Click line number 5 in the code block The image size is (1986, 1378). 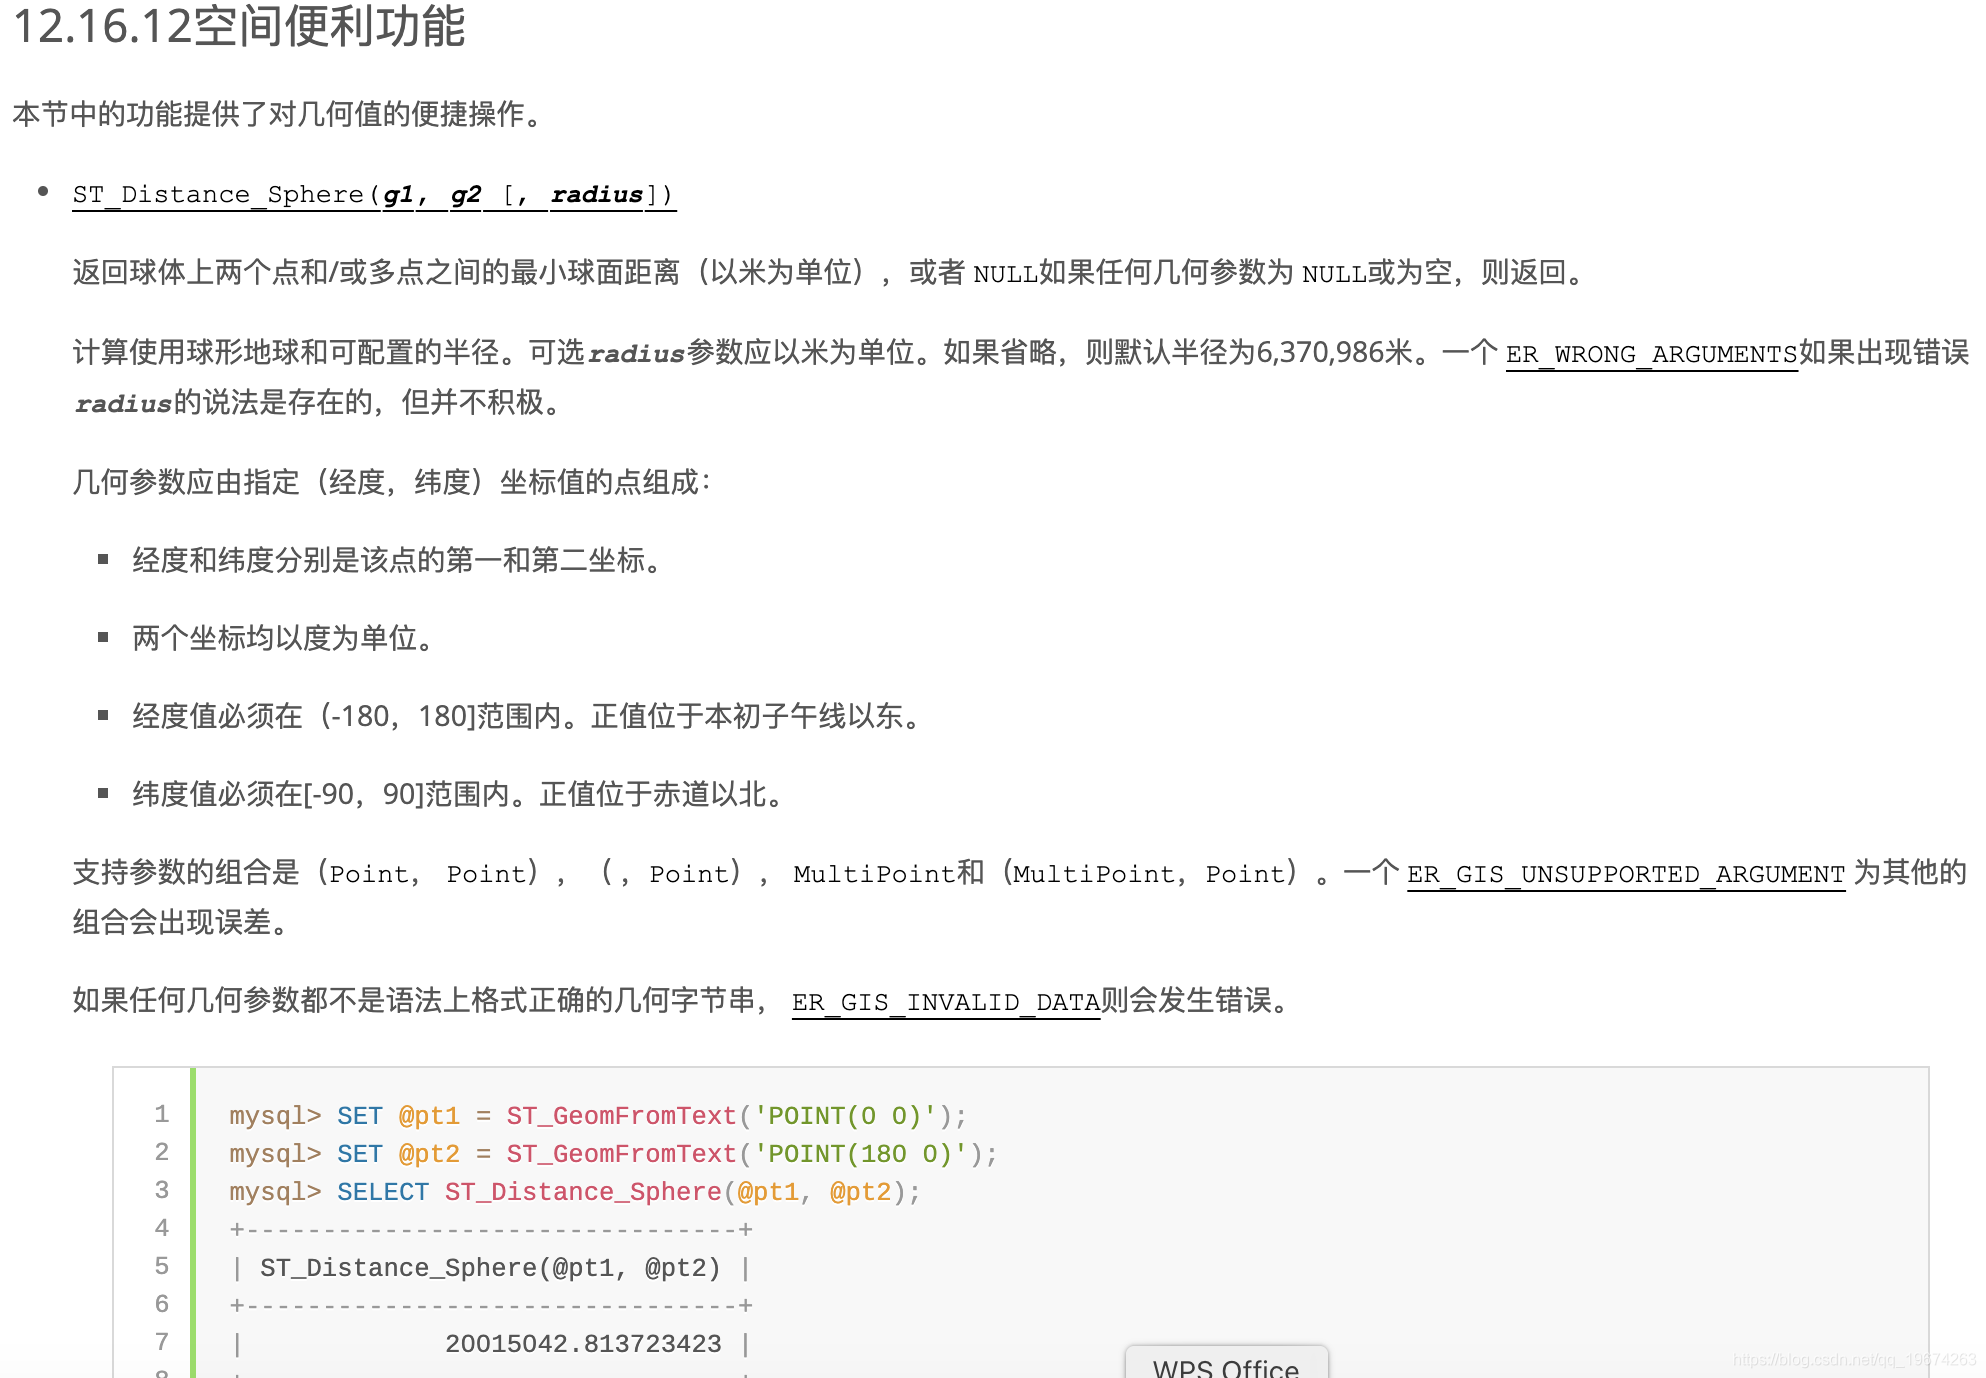pyautogui.click(x=162, y=1266)
